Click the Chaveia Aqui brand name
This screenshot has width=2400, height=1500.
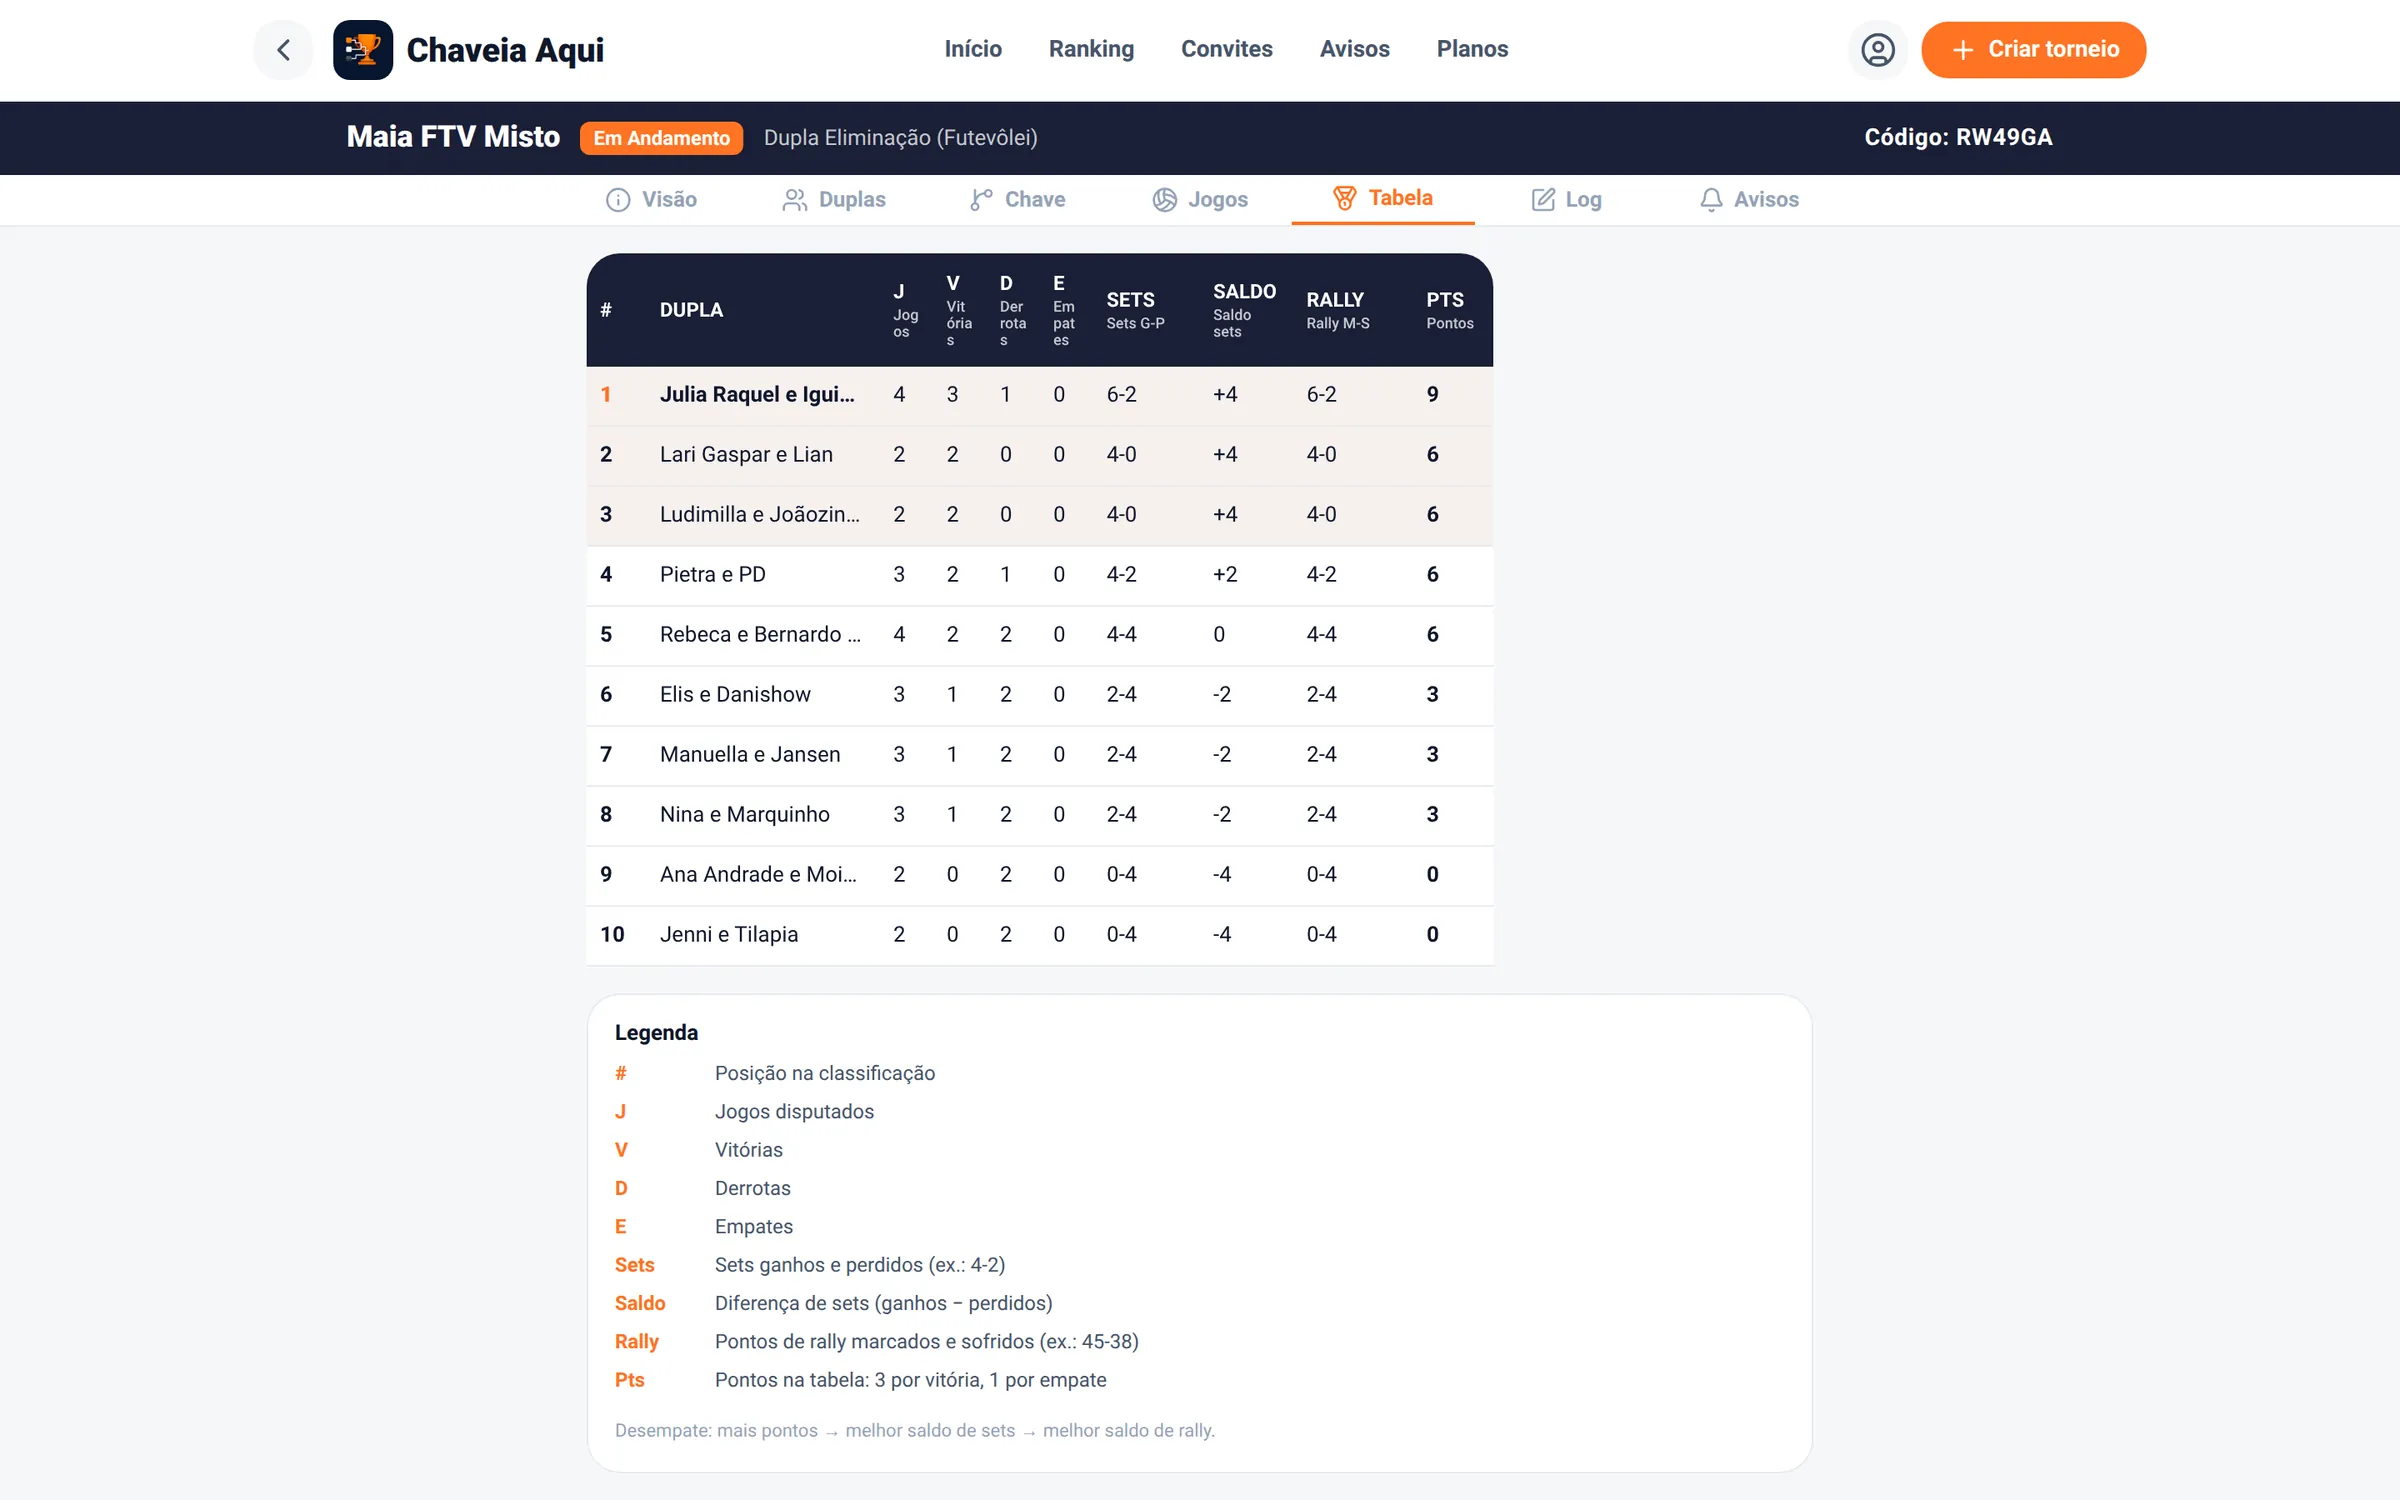(505, 50)
